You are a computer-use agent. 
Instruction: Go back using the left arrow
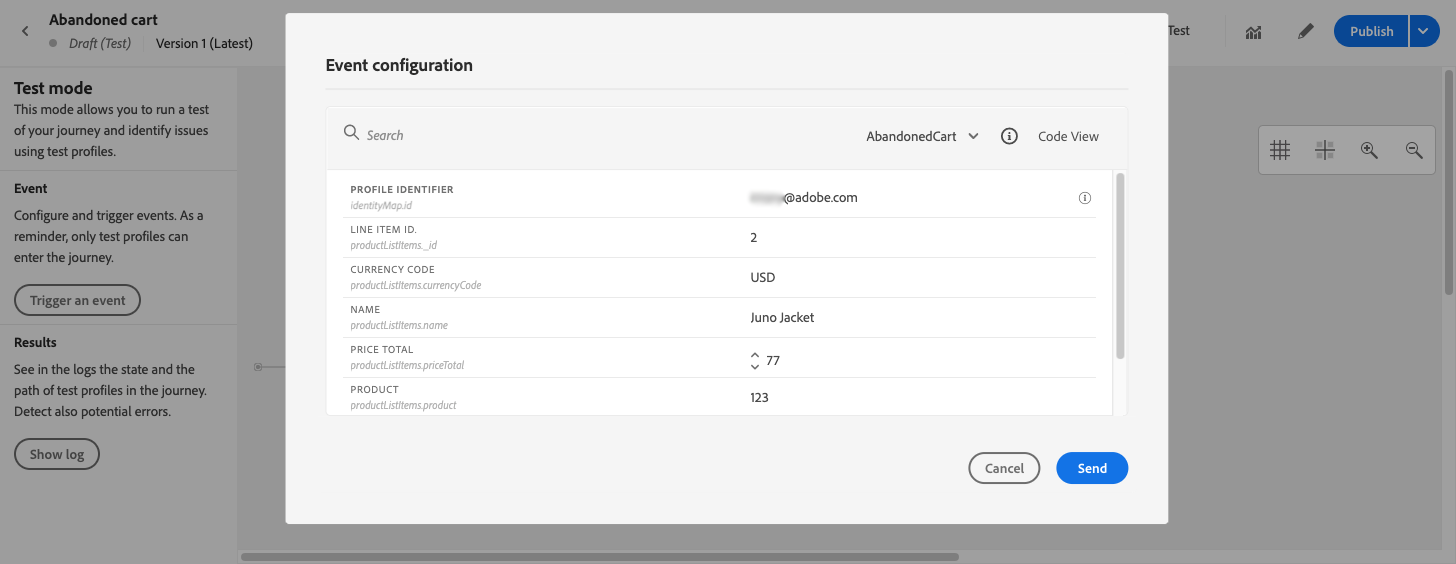point(25,31)
